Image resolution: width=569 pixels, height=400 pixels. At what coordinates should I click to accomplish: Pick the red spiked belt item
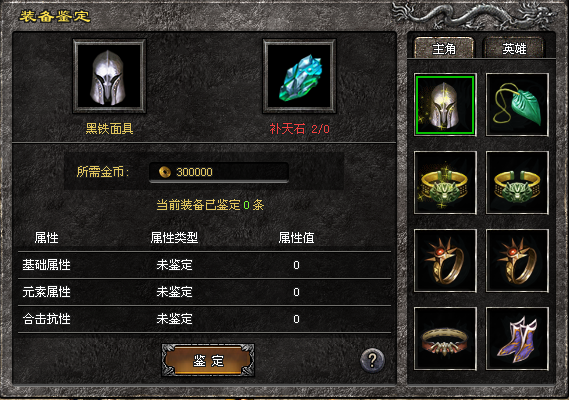(445, 338)
